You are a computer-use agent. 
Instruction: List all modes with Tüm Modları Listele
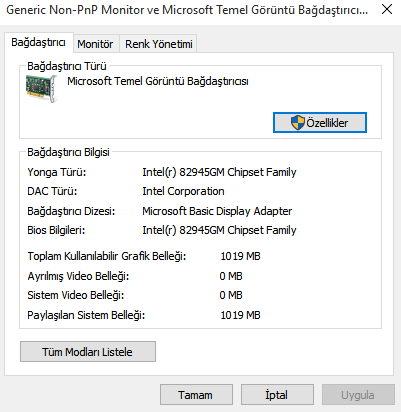click(88, 352)
